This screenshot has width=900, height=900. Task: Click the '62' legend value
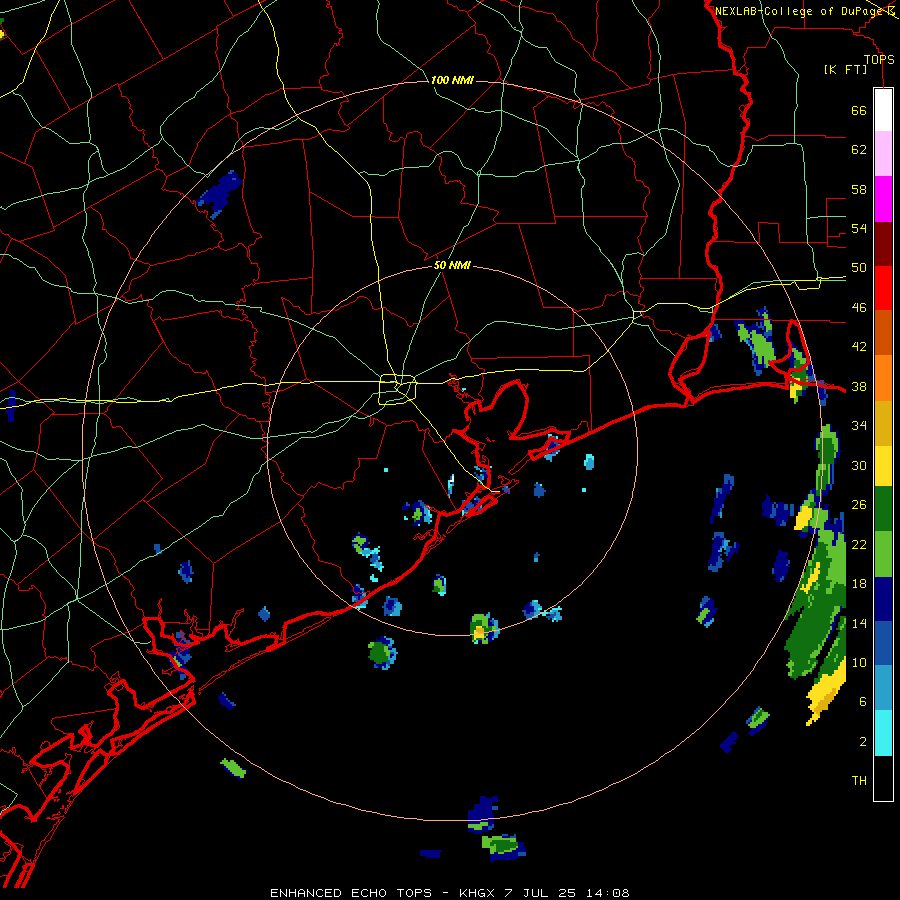859,150
